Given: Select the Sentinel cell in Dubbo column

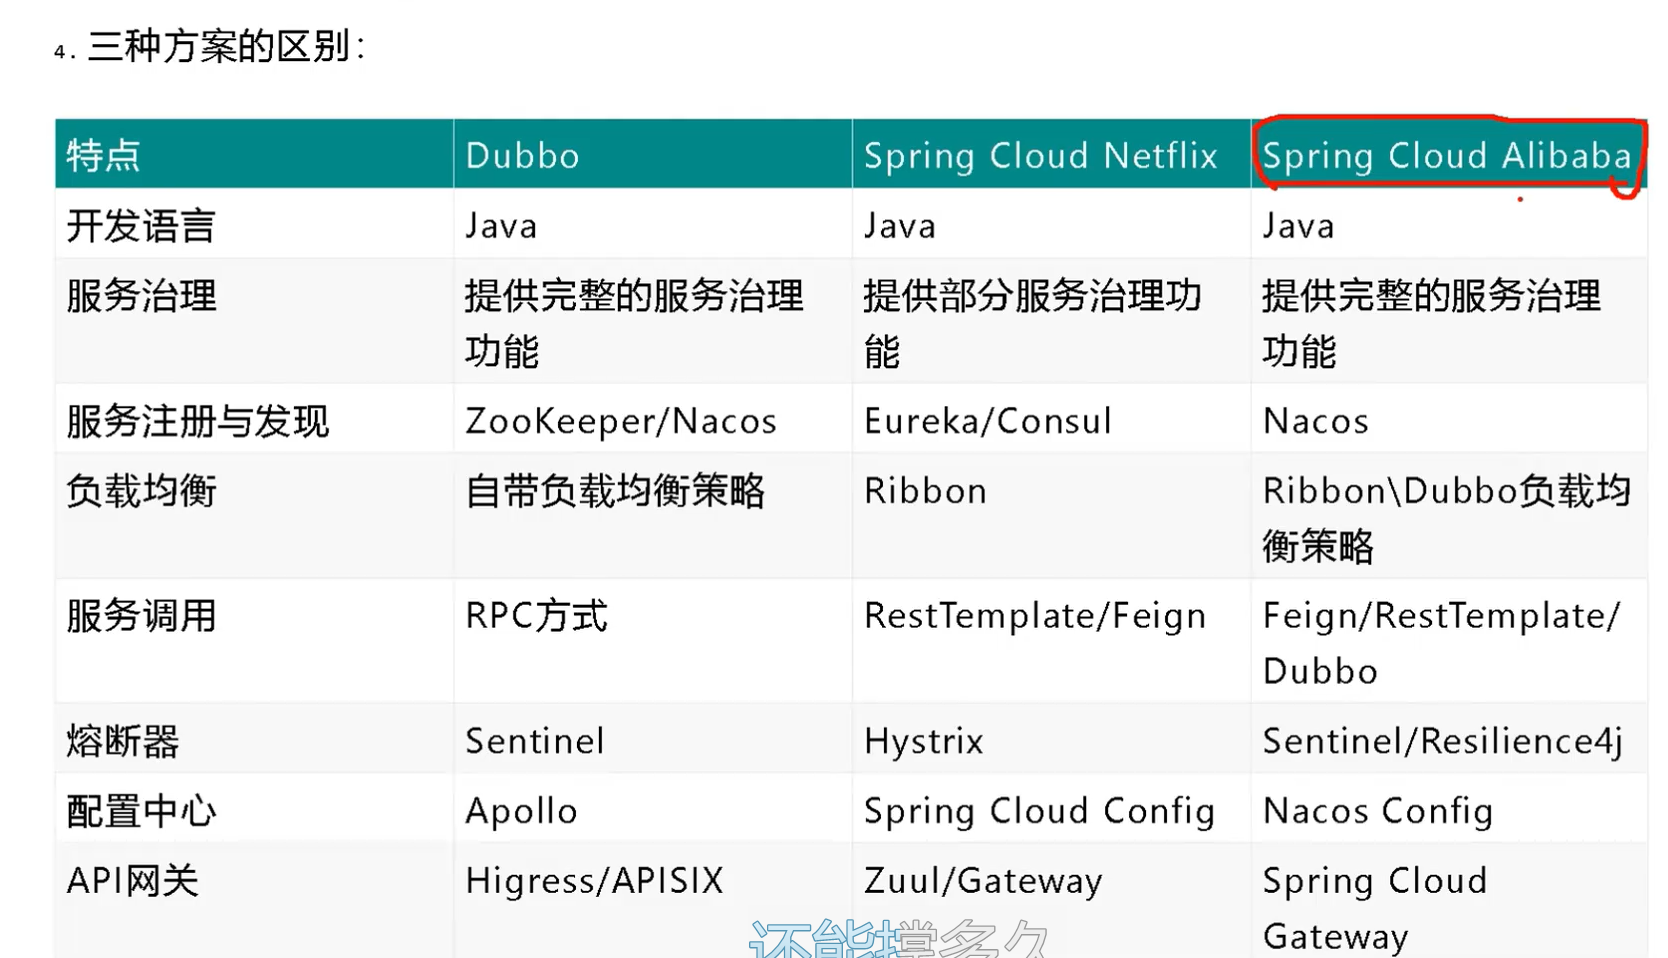Looking at the screenshot, I should [x=535, y=740].
